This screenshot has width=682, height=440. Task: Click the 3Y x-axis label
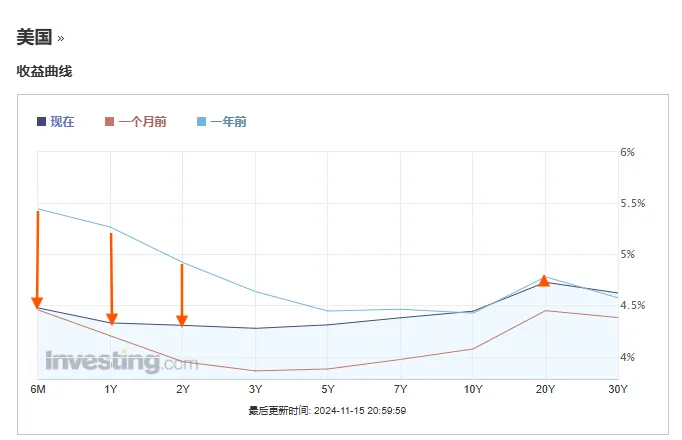click(x=255, y=389)
